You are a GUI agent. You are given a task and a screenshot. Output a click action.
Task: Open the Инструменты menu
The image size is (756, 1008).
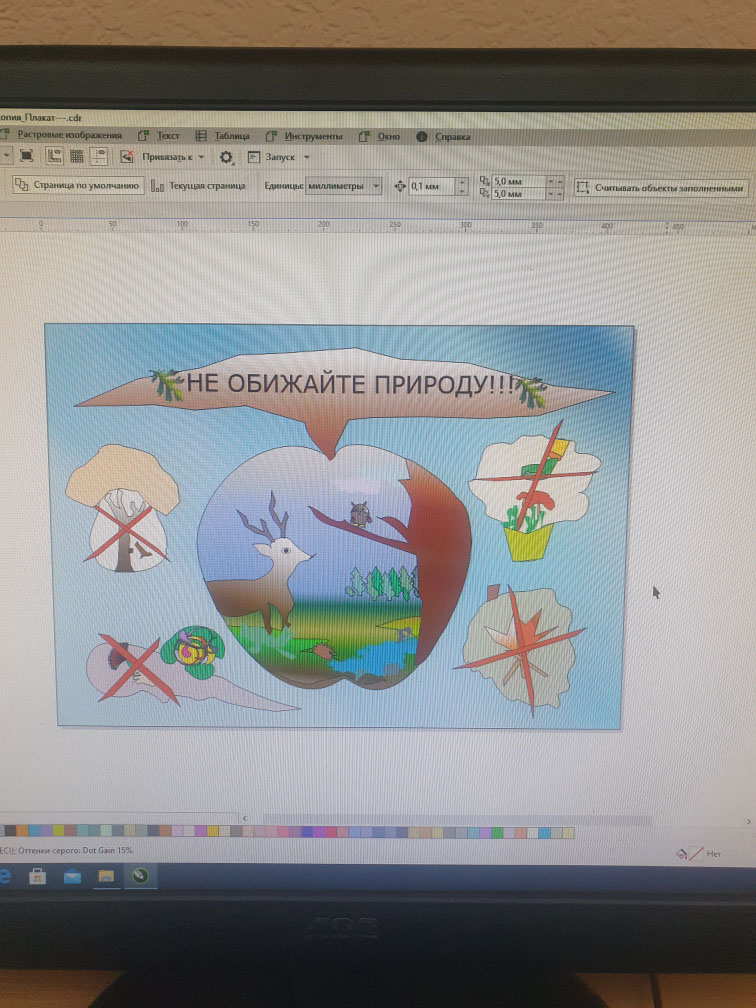[x=312, y=136]
